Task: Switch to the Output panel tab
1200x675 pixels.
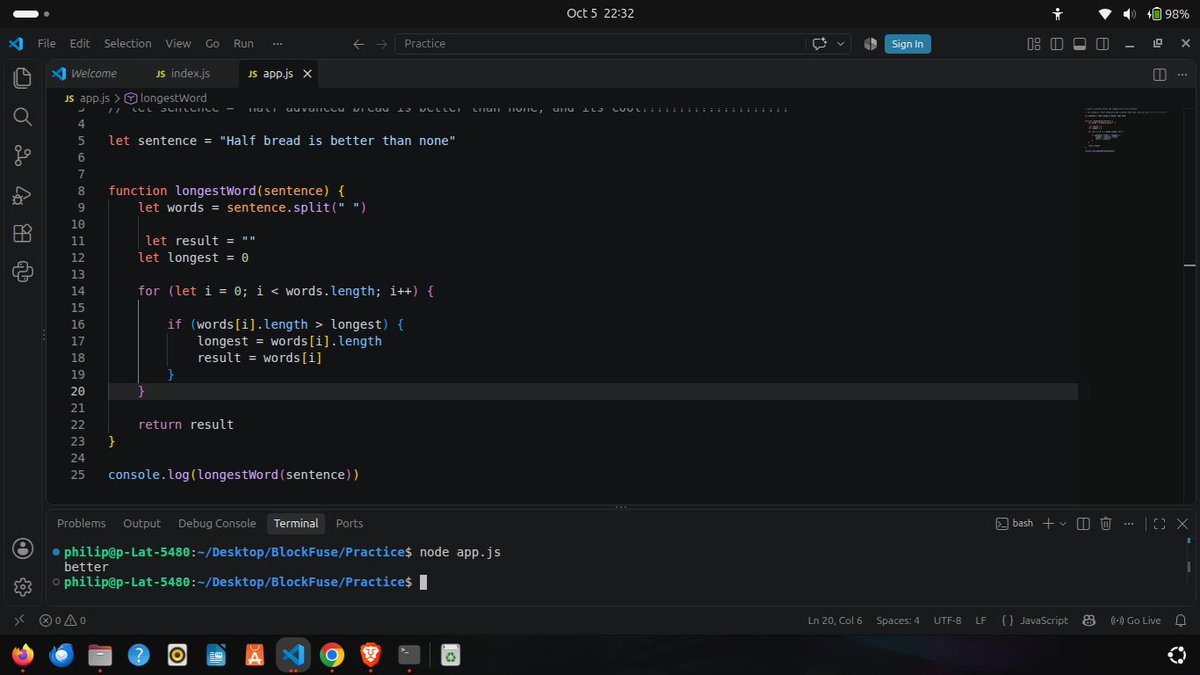Action: pyautogui.click(x=142, y=523)
